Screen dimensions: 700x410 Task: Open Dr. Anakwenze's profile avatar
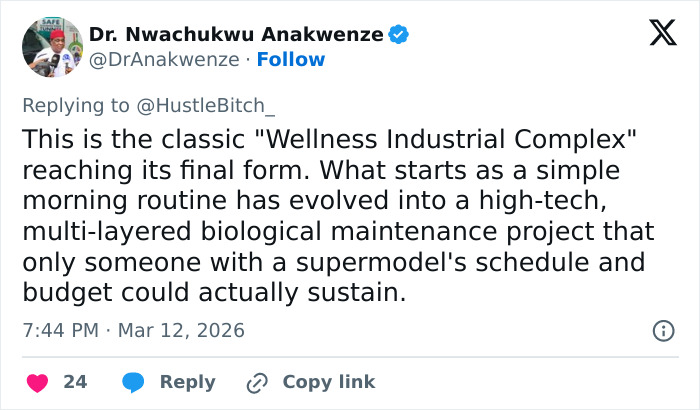click(52, 47)
